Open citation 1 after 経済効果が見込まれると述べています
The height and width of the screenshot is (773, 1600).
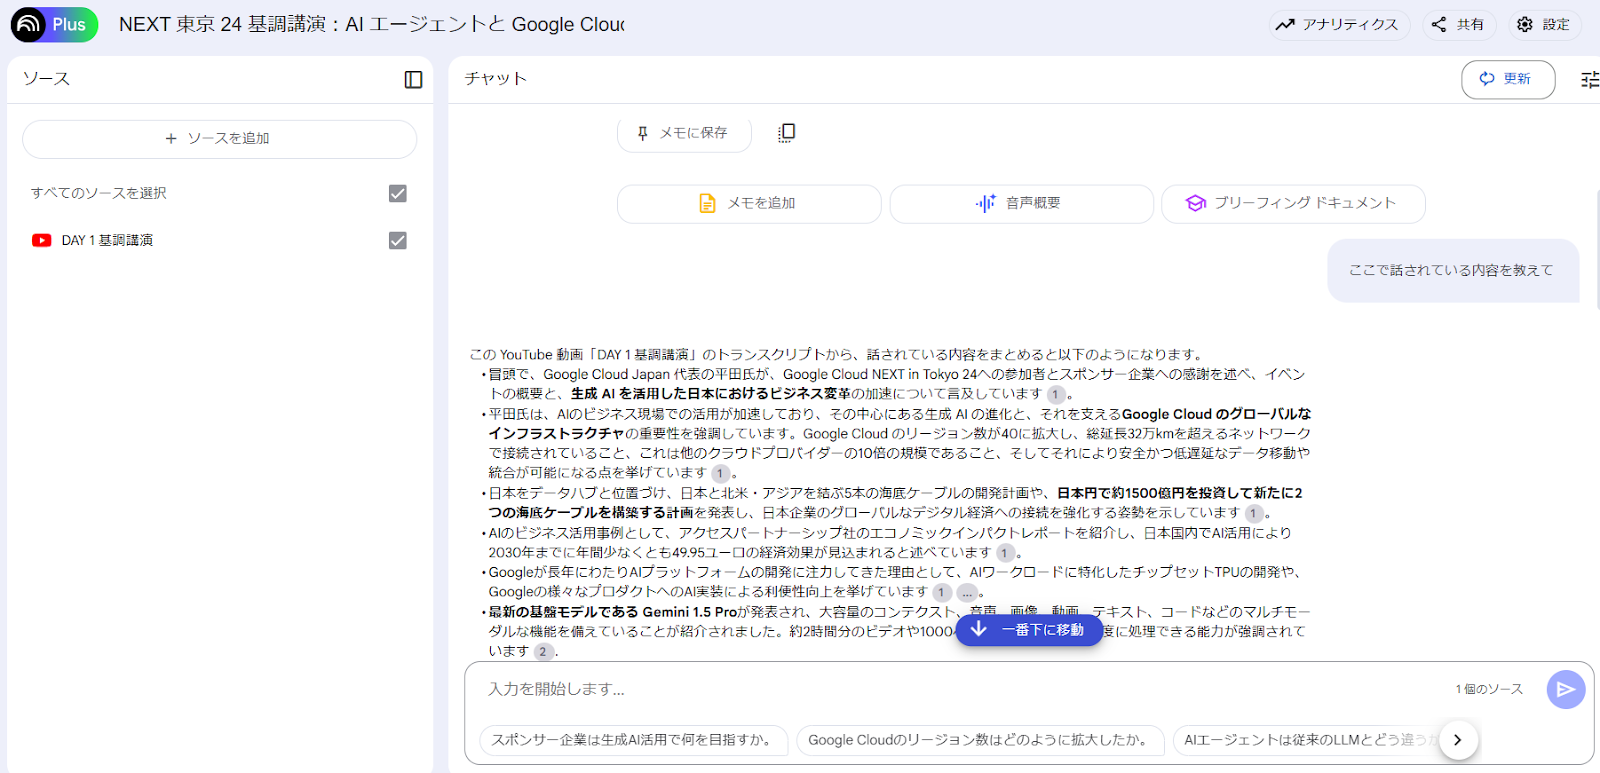point(1006,553)
